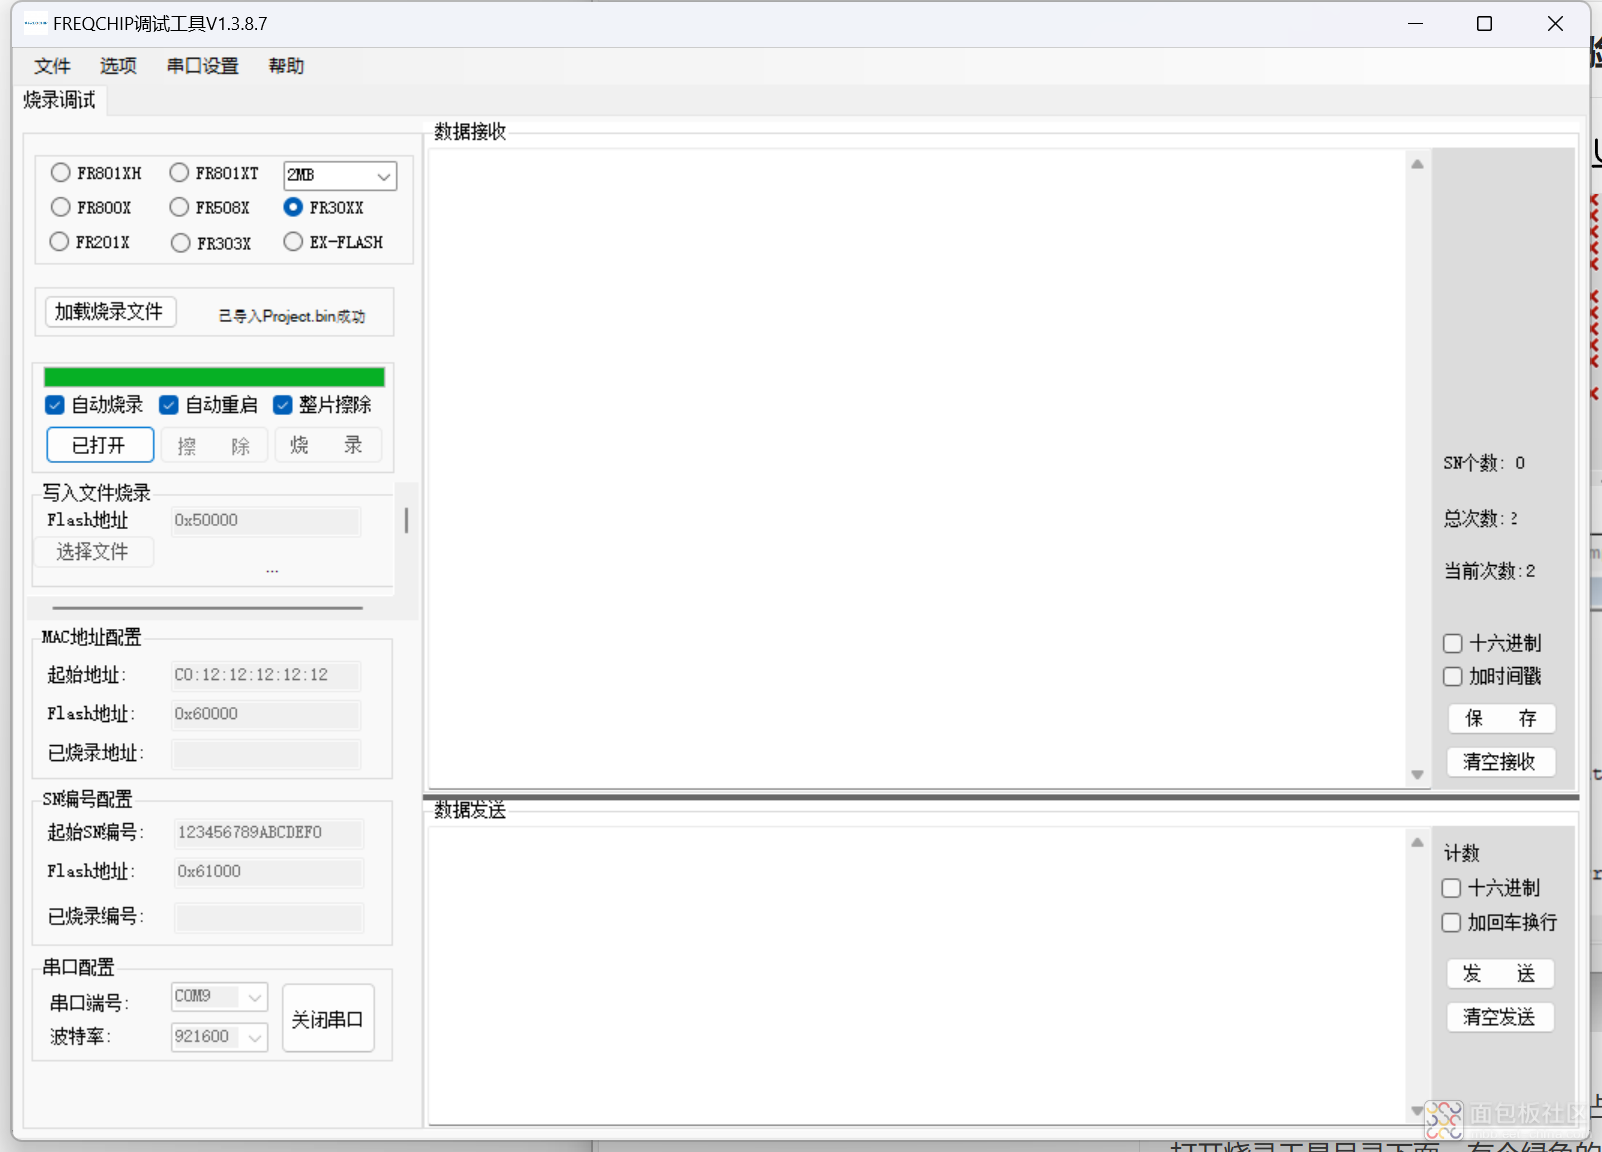Open the 串口设置 menu
Image resolution: width=1602 pixels, height=1152 pixels.
point(202,66)
